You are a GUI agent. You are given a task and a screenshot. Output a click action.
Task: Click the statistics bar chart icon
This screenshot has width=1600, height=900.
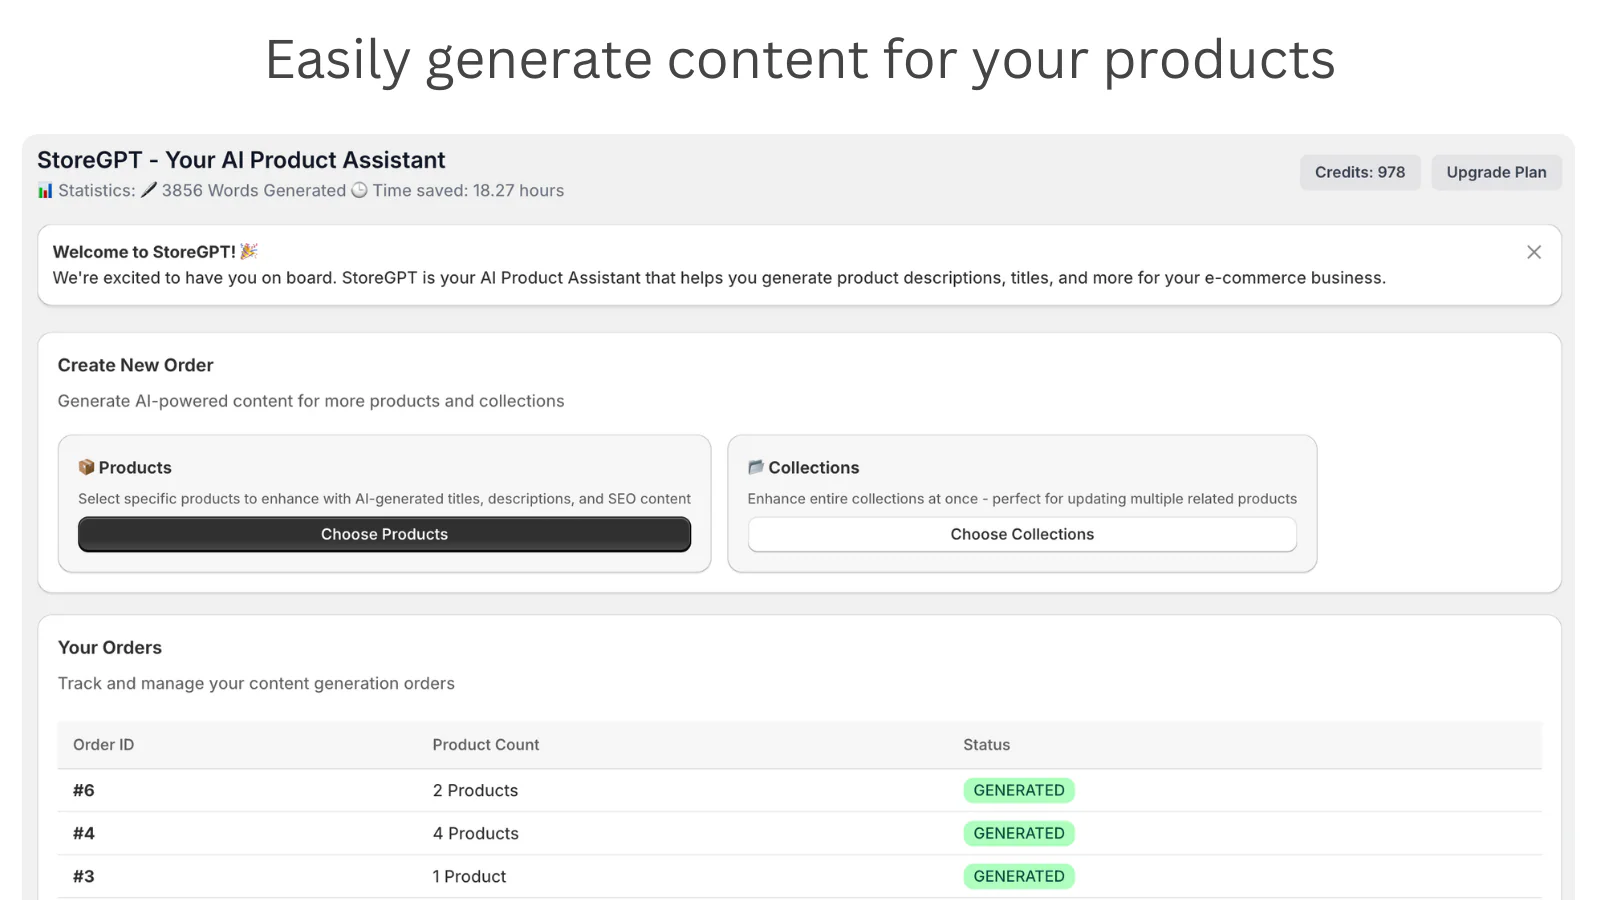coord(45,190)
